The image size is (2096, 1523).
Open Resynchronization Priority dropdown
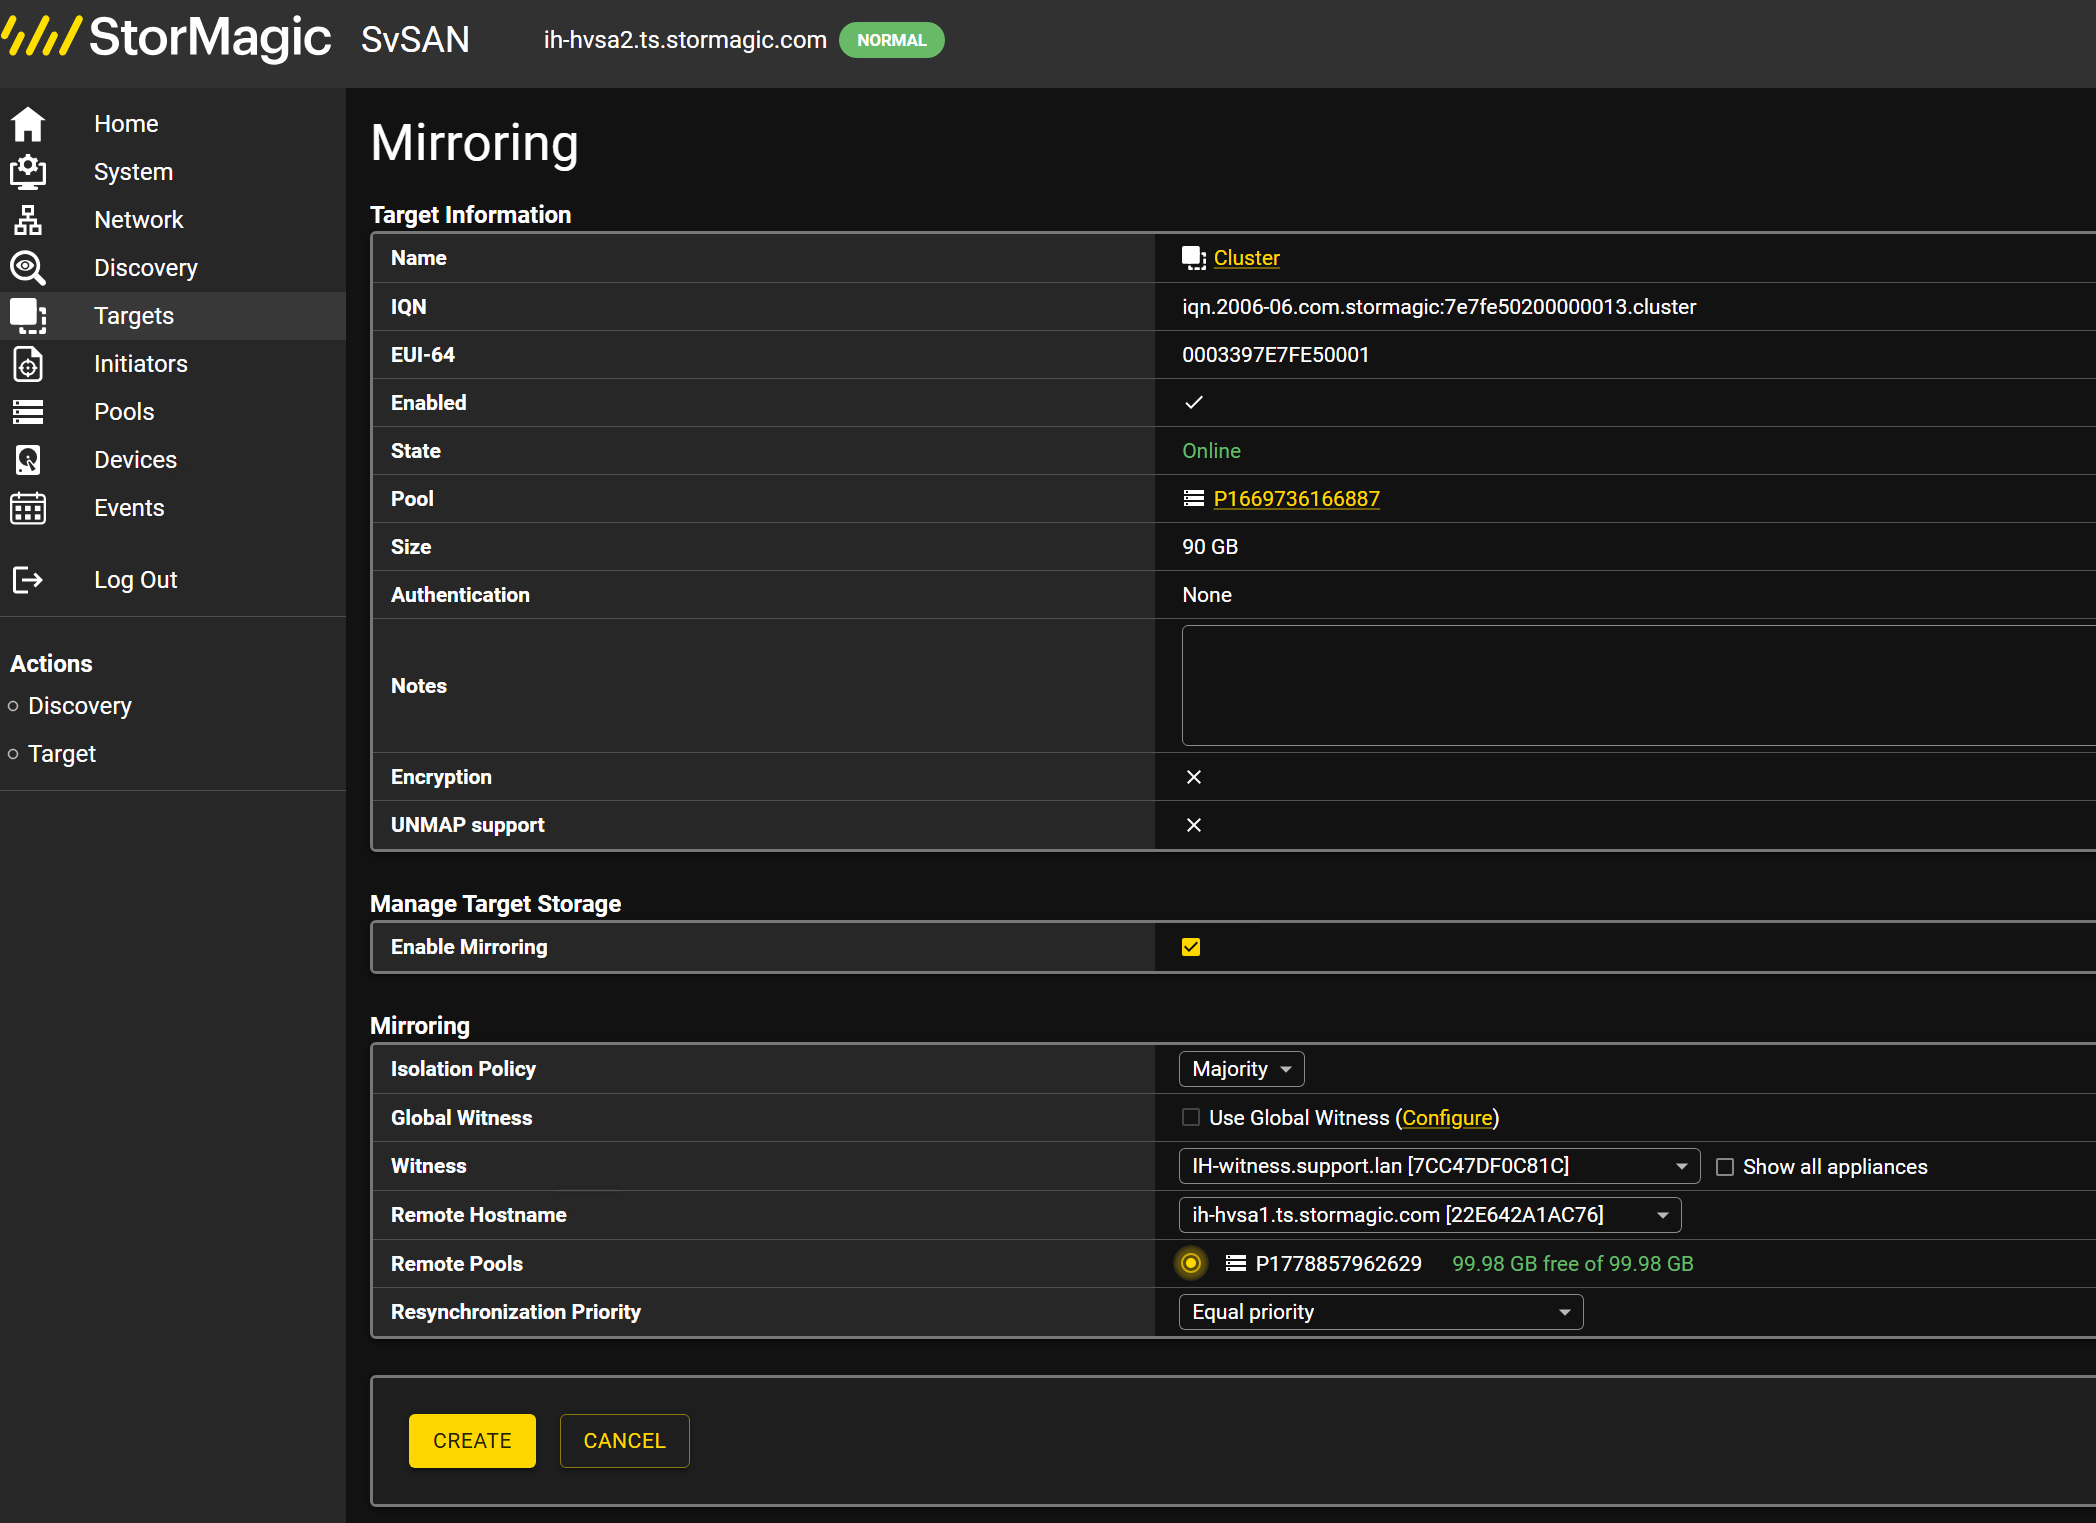[x=1381, y=1312]
